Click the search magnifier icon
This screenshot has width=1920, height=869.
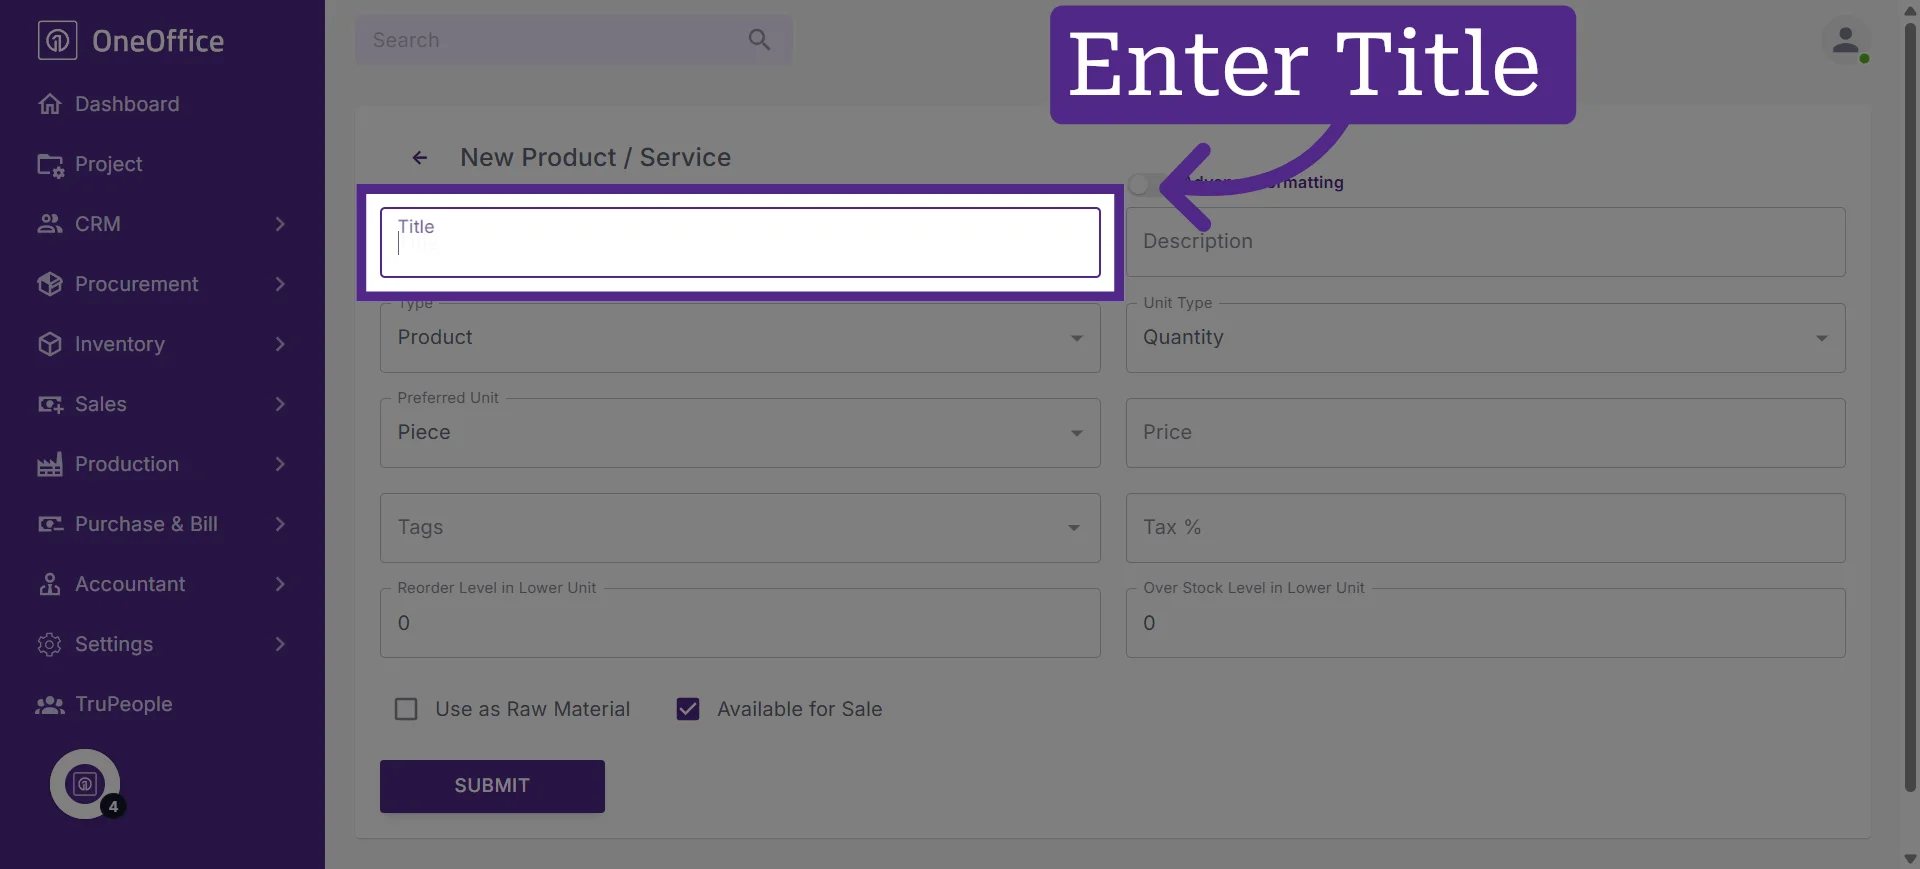(759, 40)
